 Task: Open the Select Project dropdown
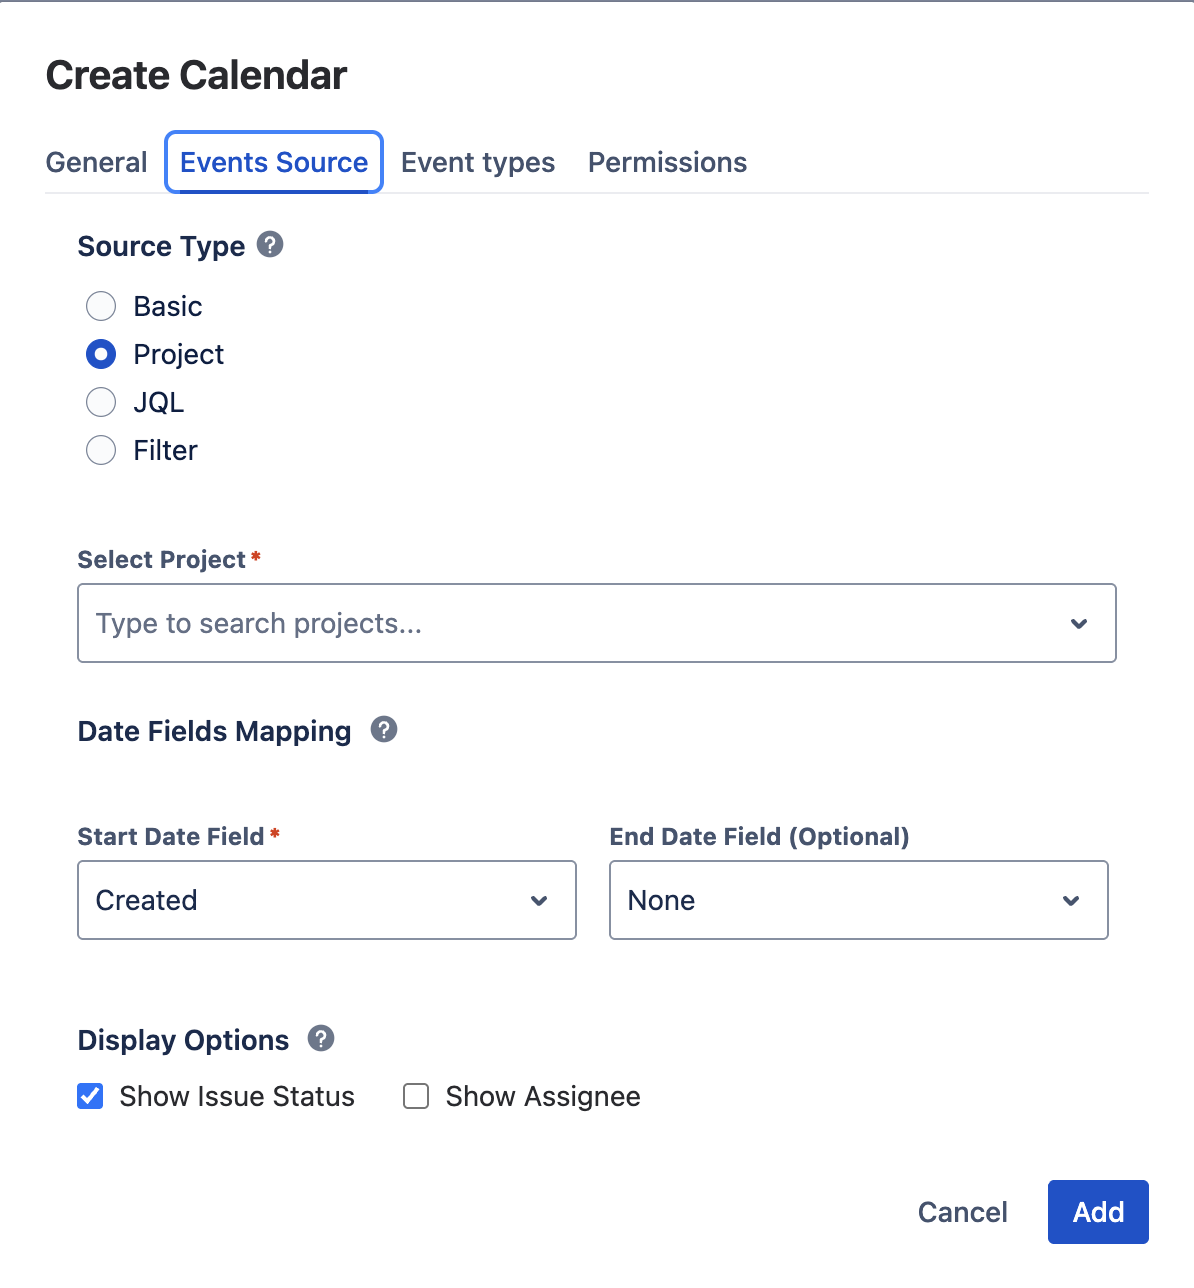pos(1079,623)
